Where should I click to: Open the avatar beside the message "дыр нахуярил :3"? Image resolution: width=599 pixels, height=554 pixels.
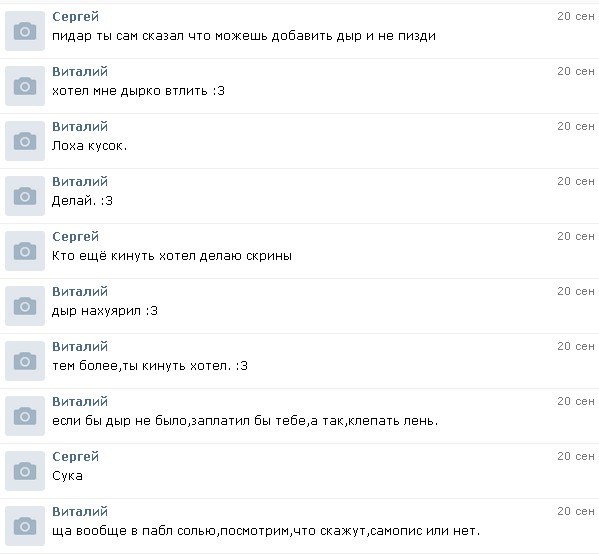(x=25, y=306)
